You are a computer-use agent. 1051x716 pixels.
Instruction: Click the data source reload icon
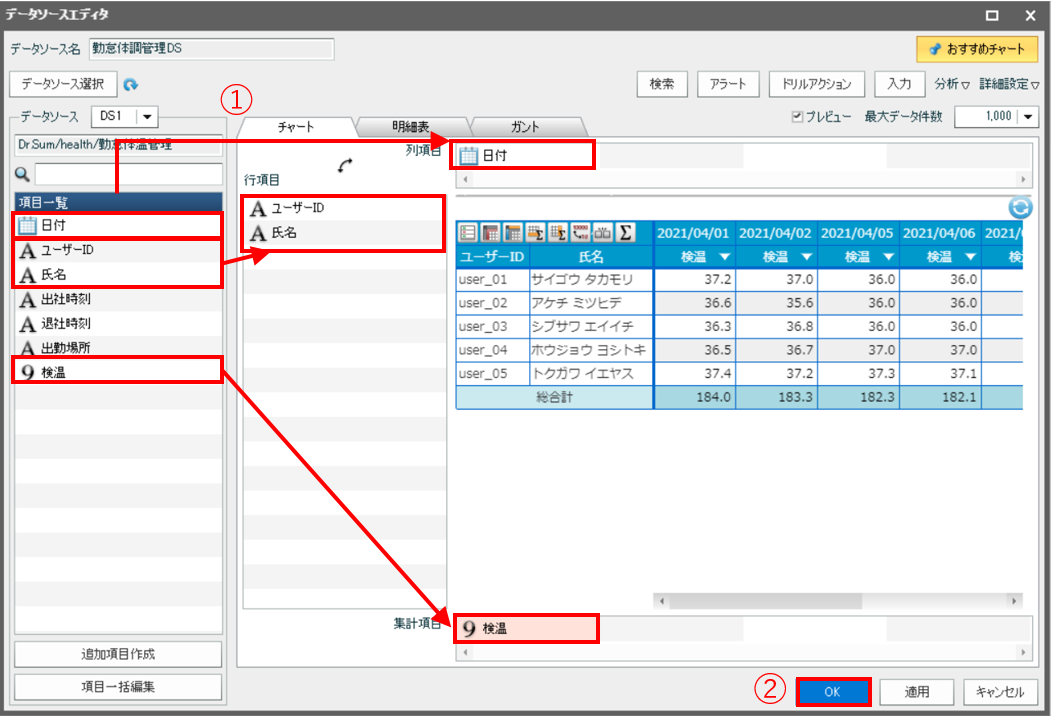tap(131, 85)
